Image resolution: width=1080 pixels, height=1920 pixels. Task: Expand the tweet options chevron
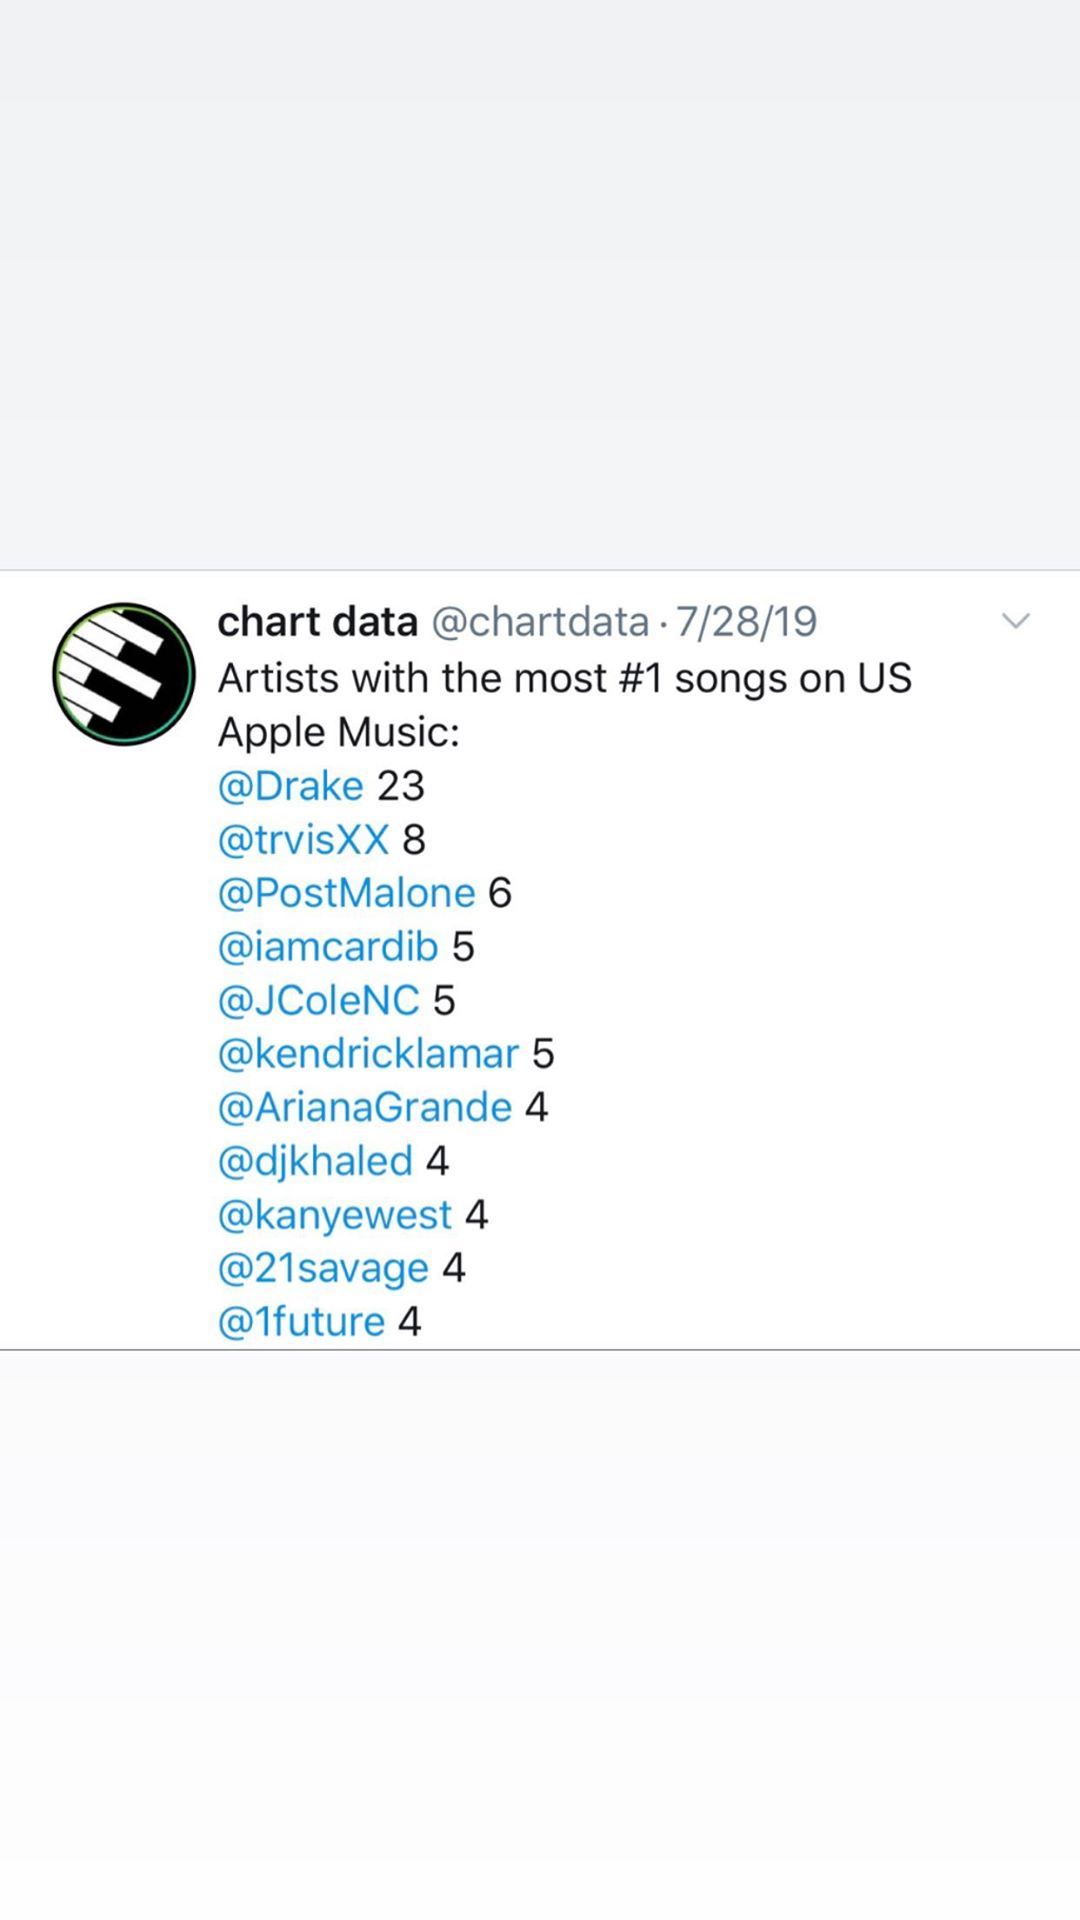tap(1015, 621)
